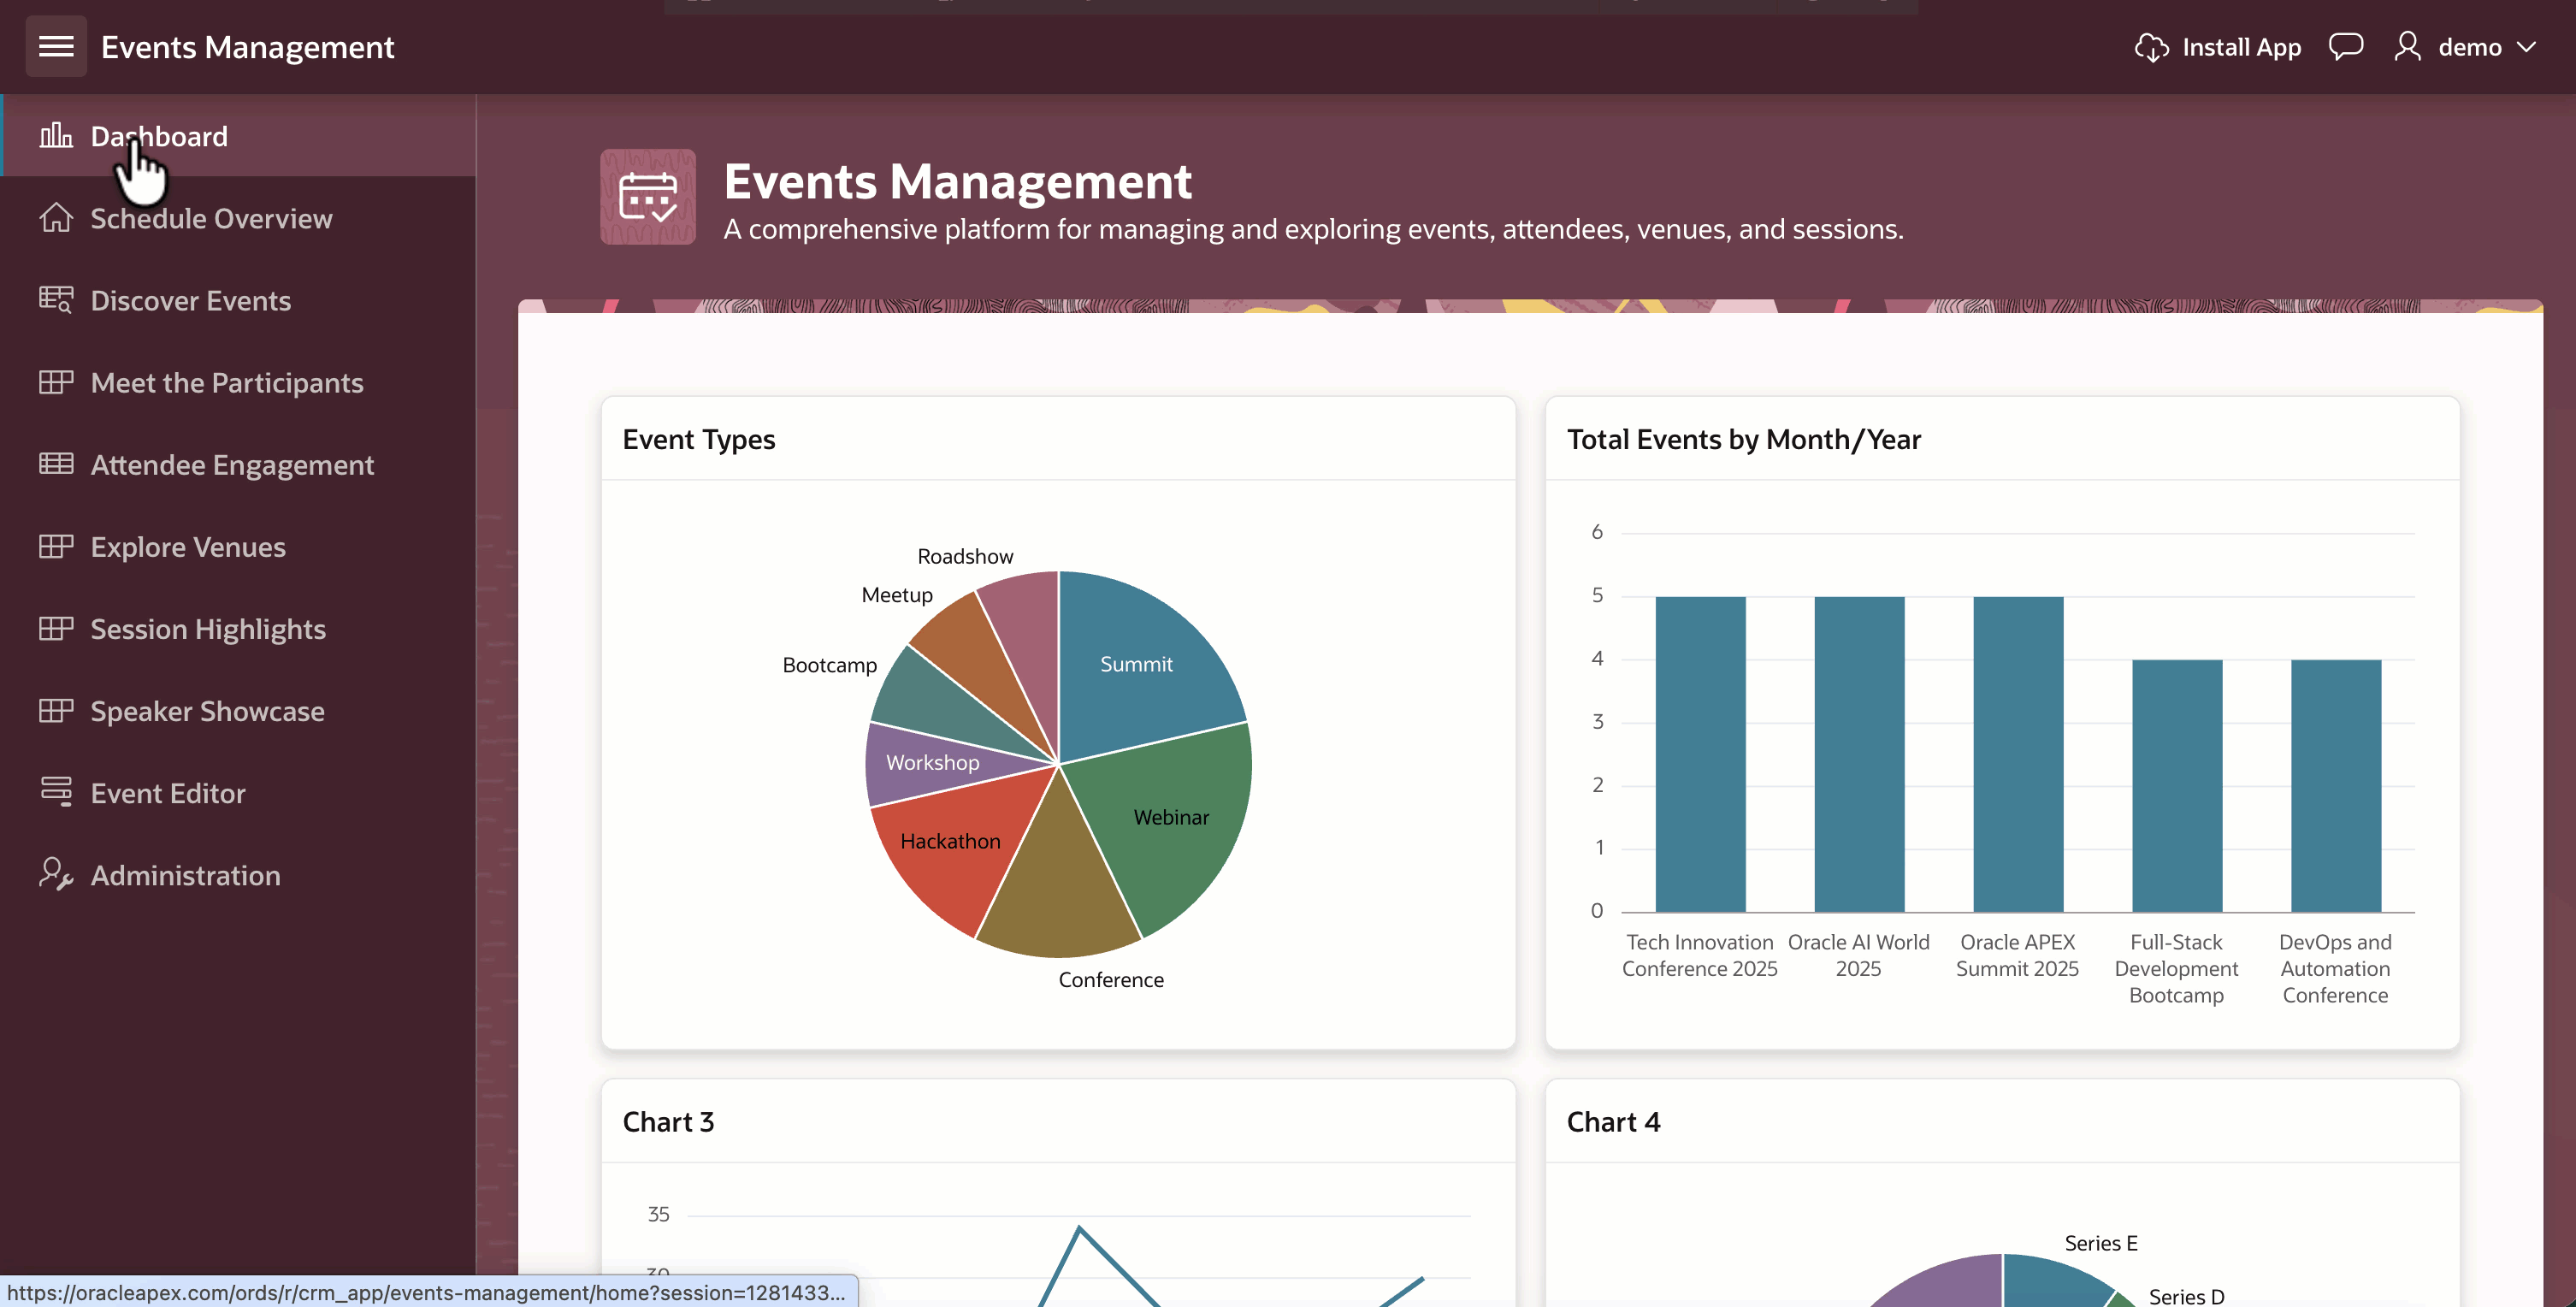The width and height of the screenshot is (2576, 1307).
Task: Click the Discover Events search-table icon
Action: tap(56, 300)
